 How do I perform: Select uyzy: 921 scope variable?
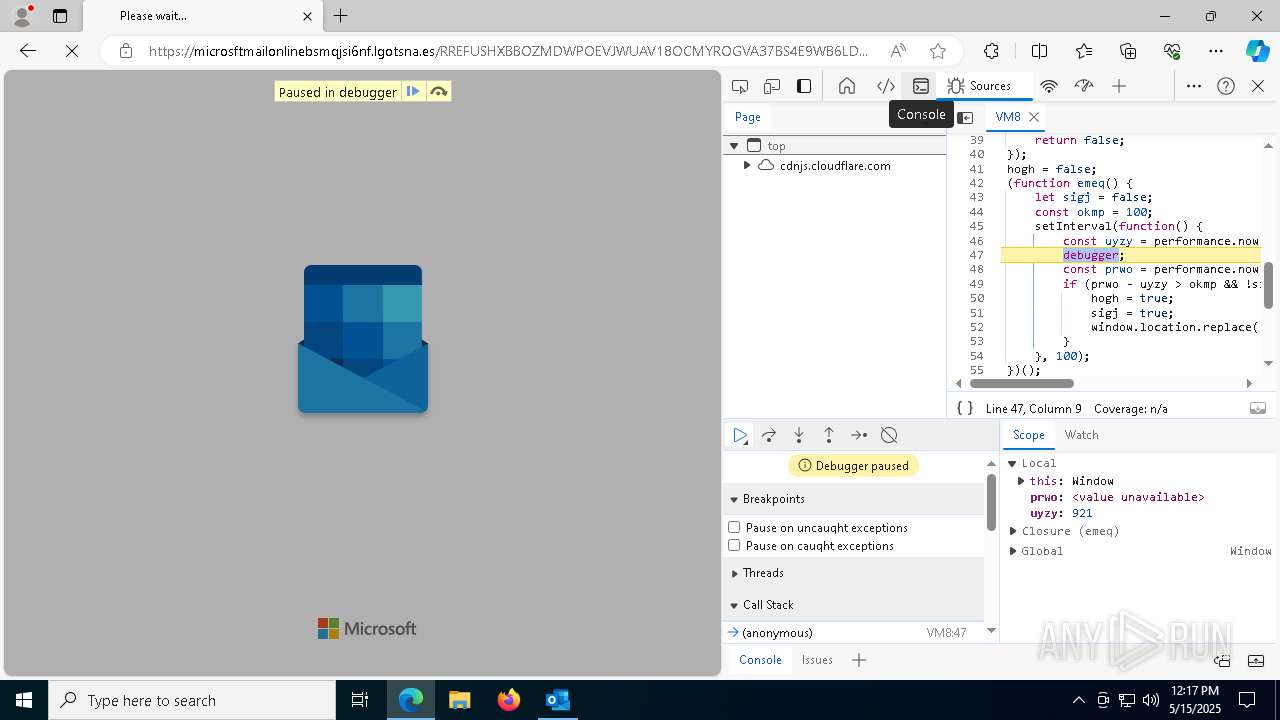click(x=1061, y=513)
